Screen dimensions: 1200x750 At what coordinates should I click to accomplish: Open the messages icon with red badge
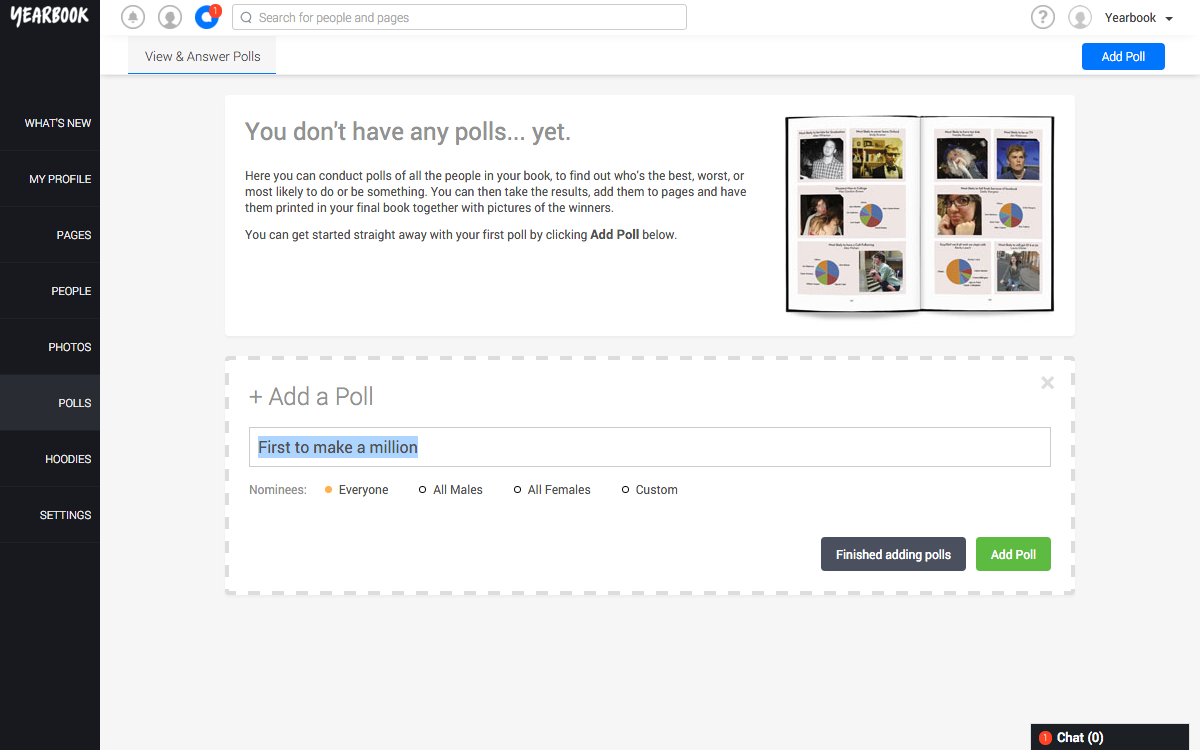(x=207, y=17)
